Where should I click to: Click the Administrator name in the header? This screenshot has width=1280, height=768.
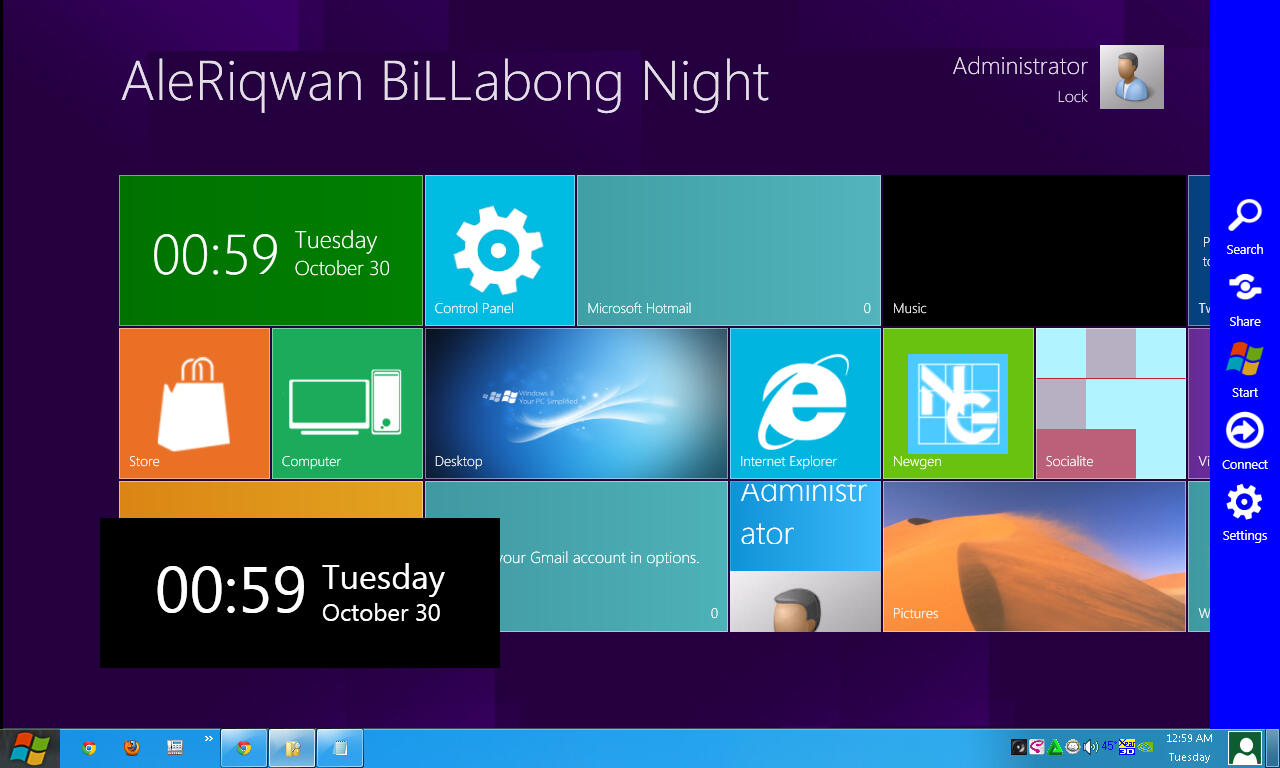click(1020, 66)
